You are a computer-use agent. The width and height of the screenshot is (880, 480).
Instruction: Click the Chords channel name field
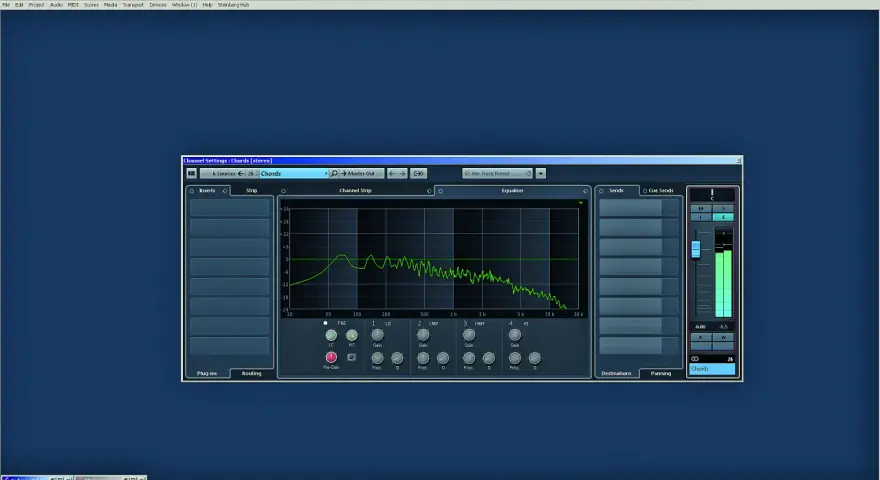(712, 369)
